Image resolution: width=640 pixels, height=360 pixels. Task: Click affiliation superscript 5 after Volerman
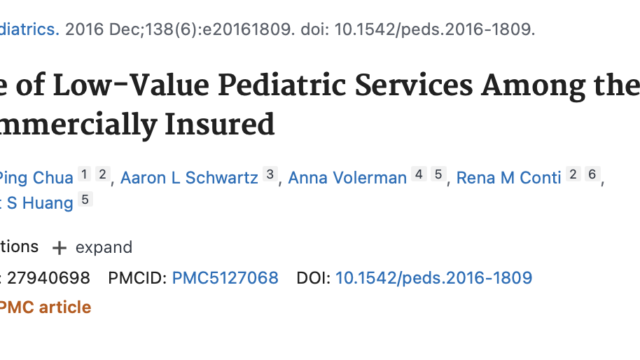(x=438, y=174)
